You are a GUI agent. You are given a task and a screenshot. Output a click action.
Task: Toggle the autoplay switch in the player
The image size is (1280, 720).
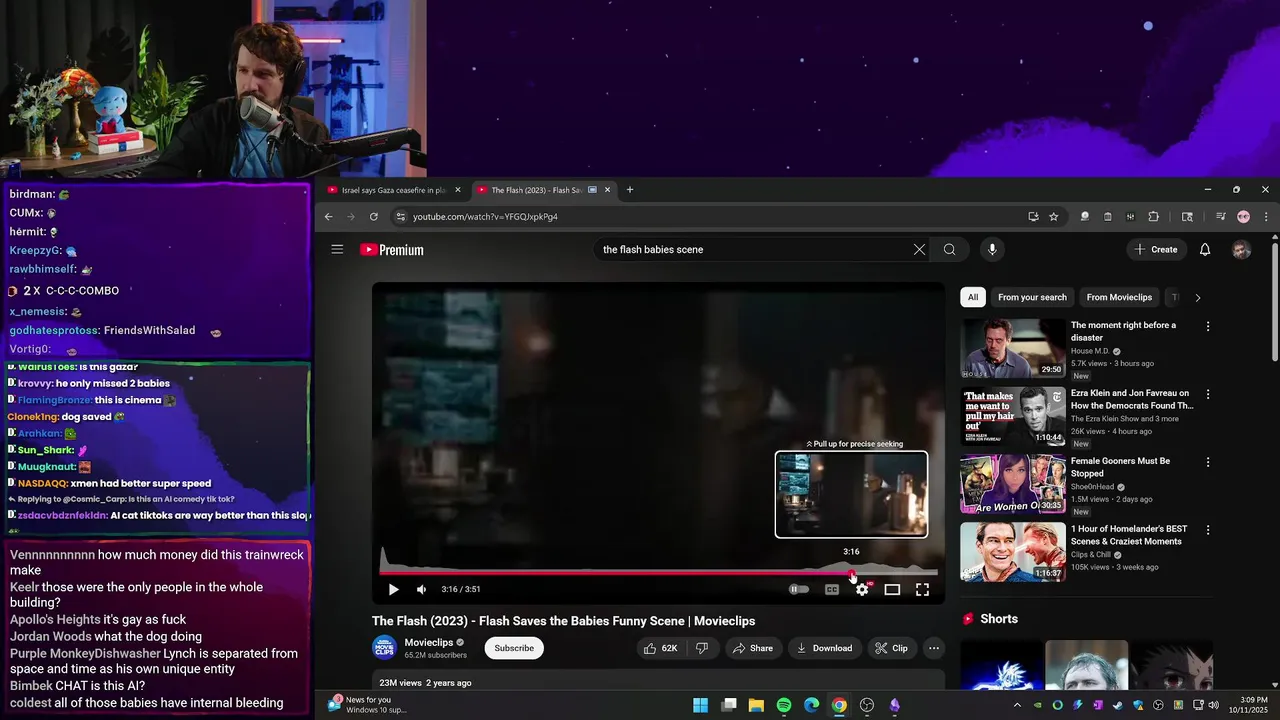pos(799,590)
